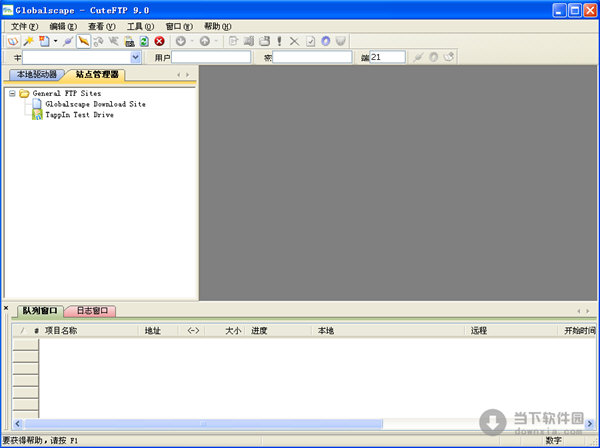Click the download arrow toolbar icon
The height and width of the screenshot is (448, 600).
tap(180, 41)
